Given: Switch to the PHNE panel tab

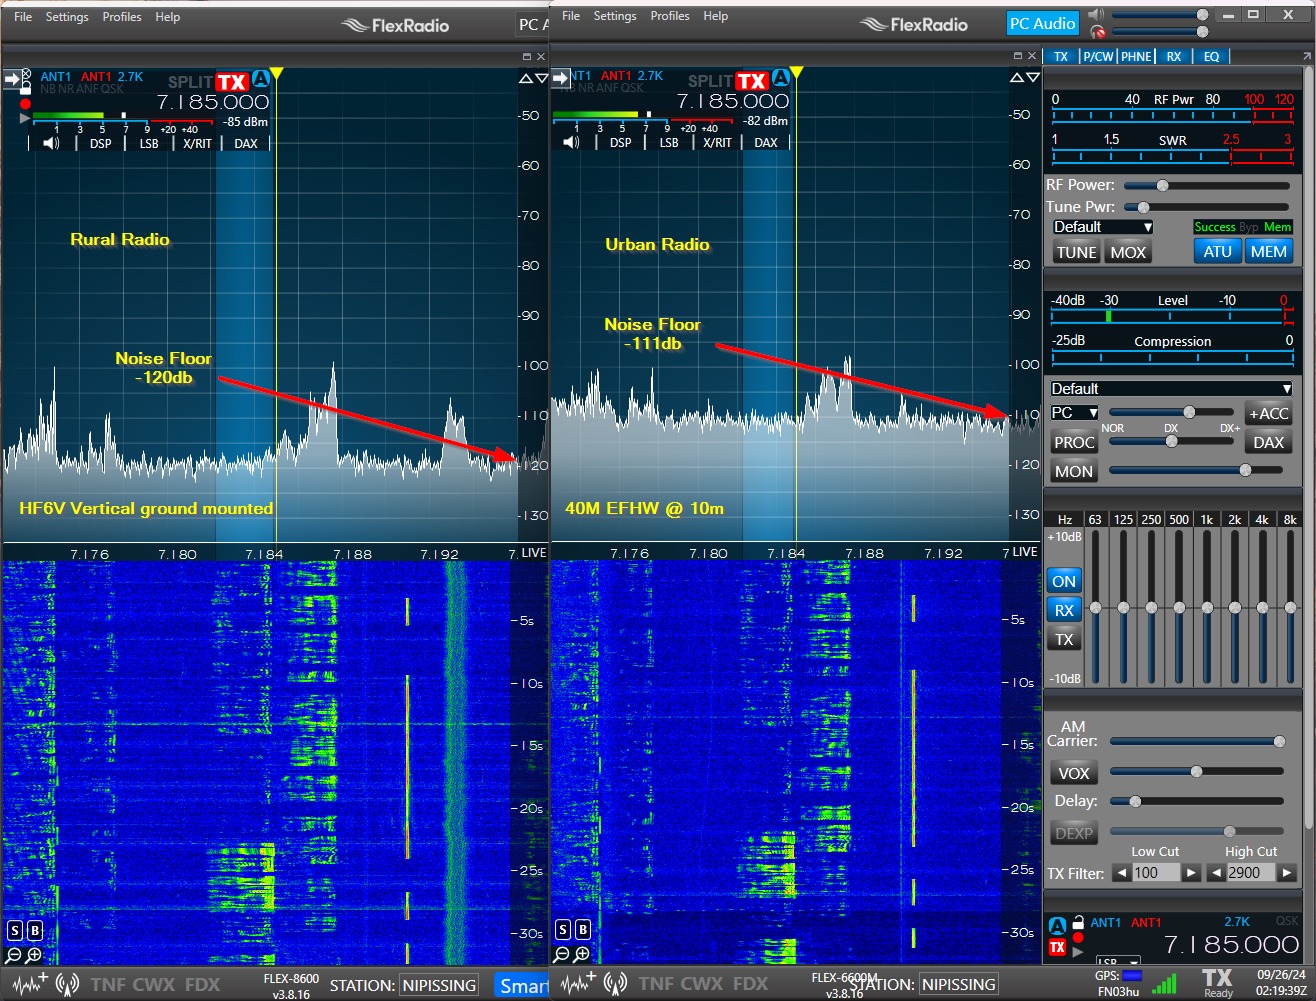Looking at the screenshot, I should (1136, 57).
